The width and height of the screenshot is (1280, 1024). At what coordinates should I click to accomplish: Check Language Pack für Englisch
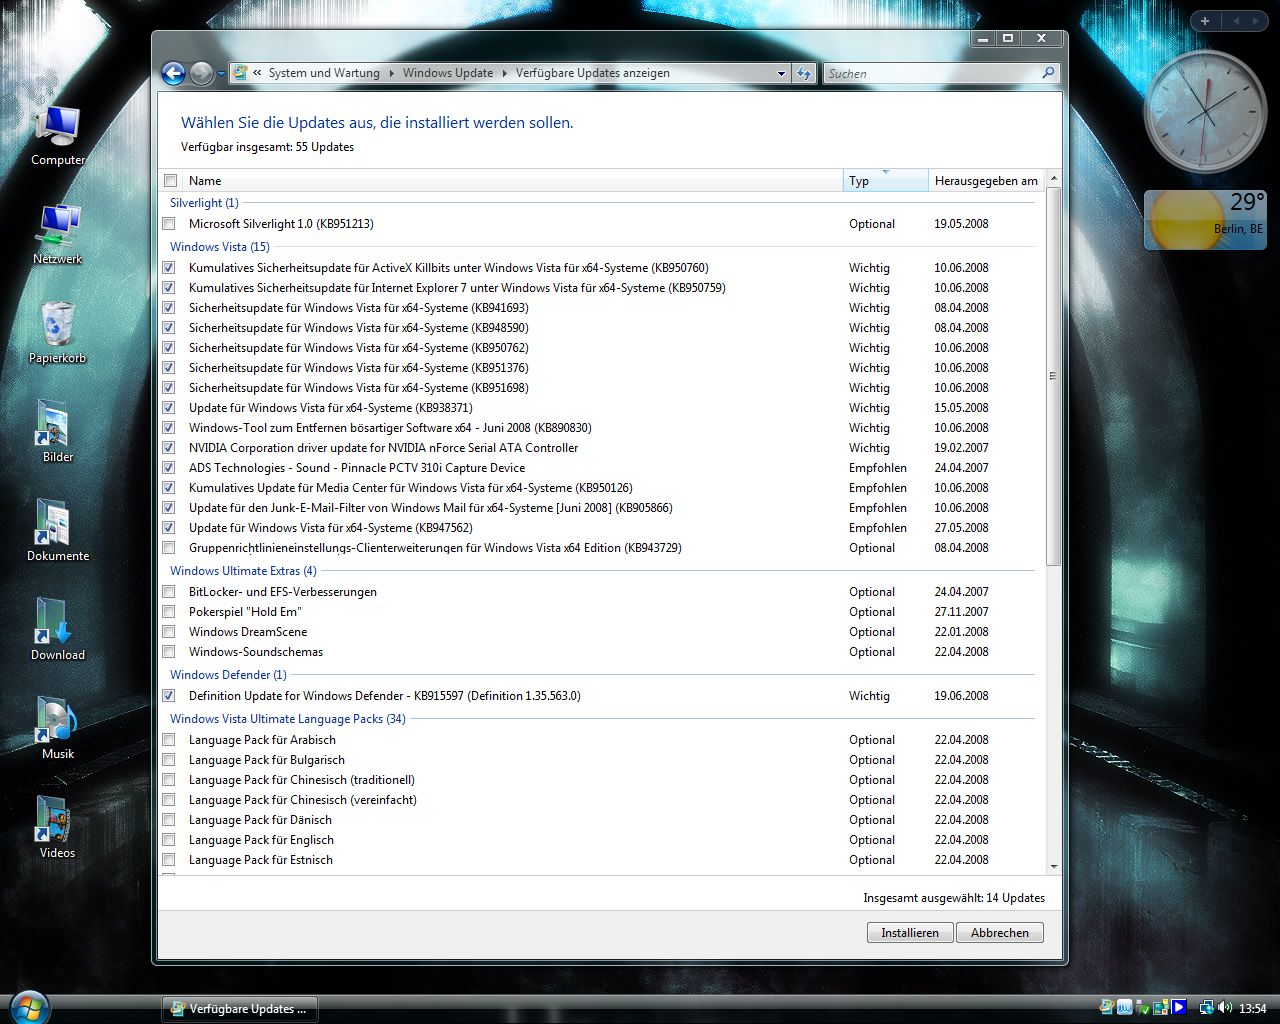(169, 840)
